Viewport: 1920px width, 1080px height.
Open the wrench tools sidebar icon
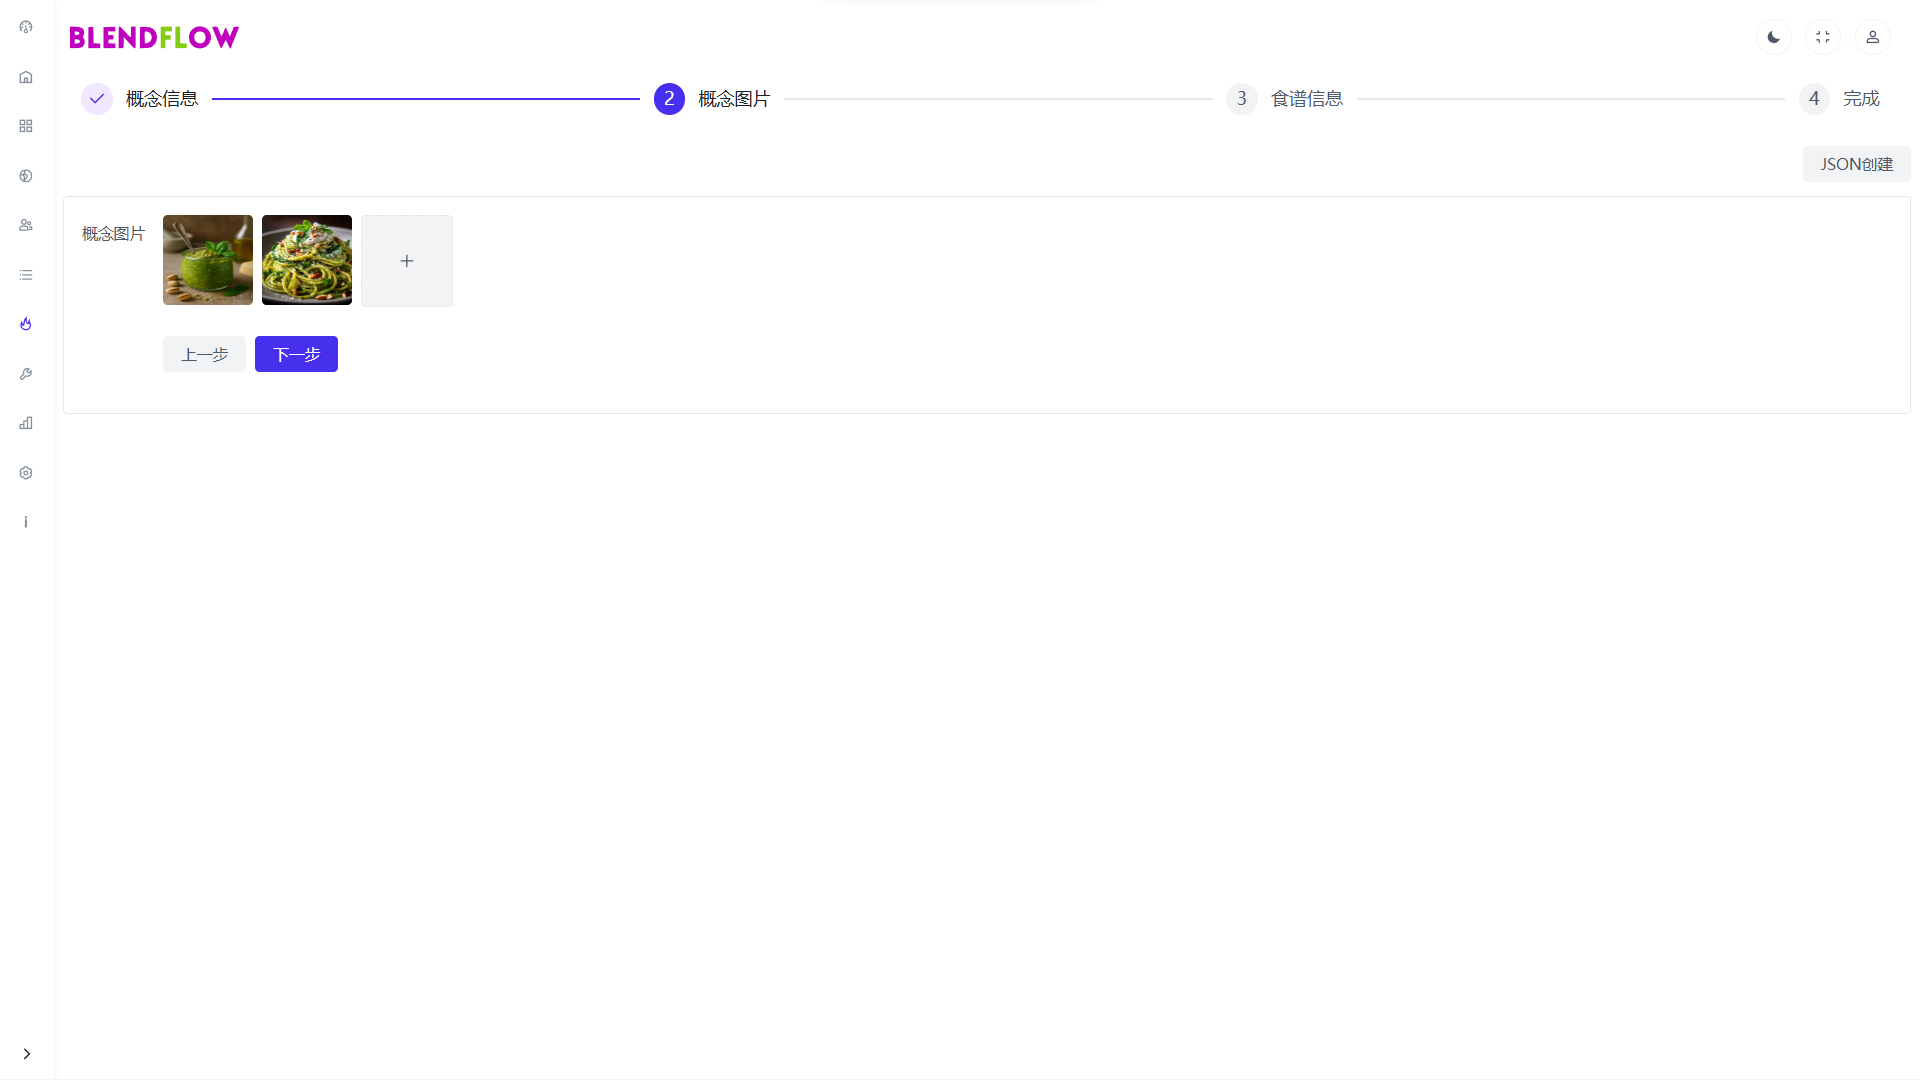click(26, 374)
